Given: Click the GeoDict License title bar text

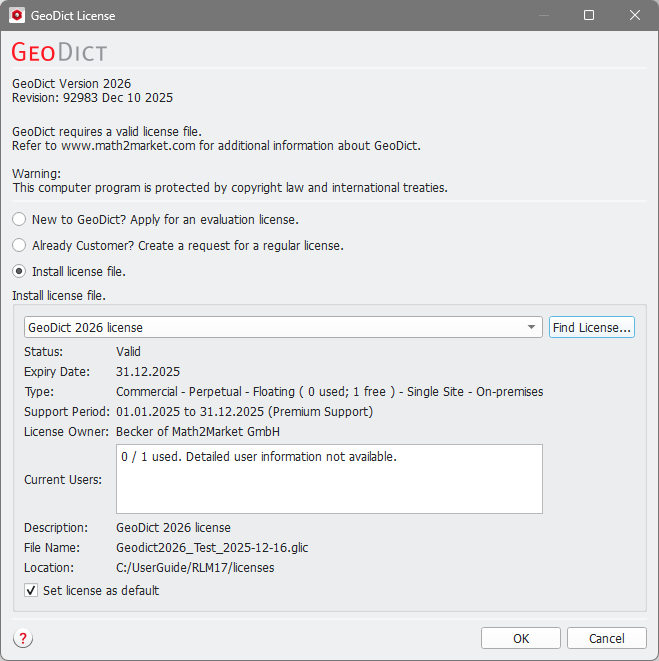Looking at the screenshot, I should 75,15.
